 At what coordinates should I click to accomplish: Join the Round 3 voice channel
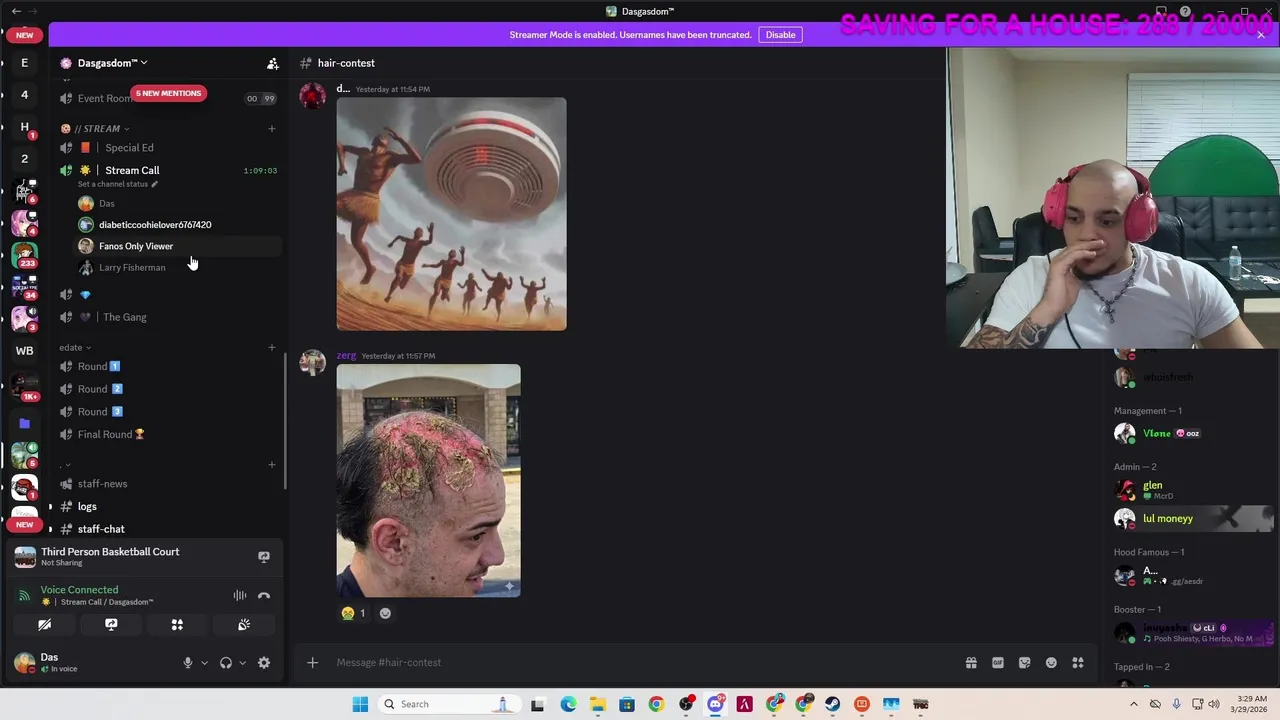tap(167, 412)
